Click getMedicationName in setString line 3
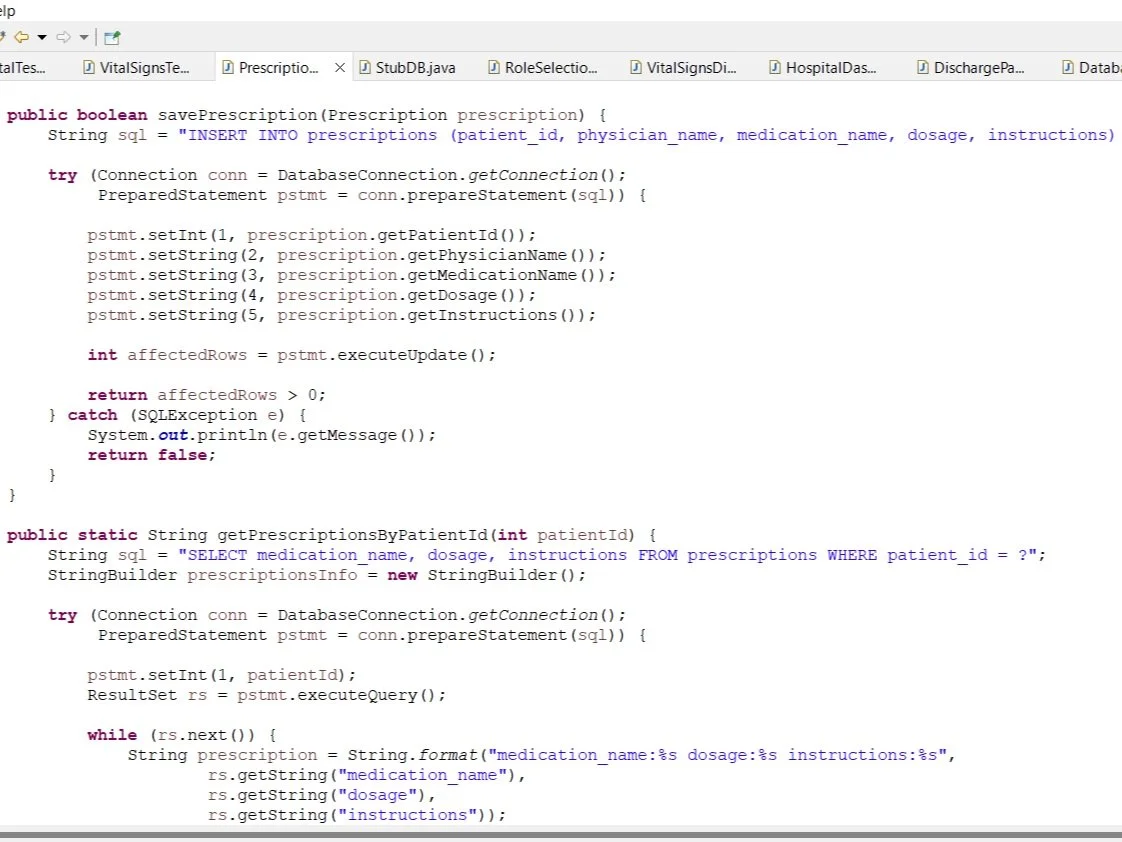 tap(492, 275)
